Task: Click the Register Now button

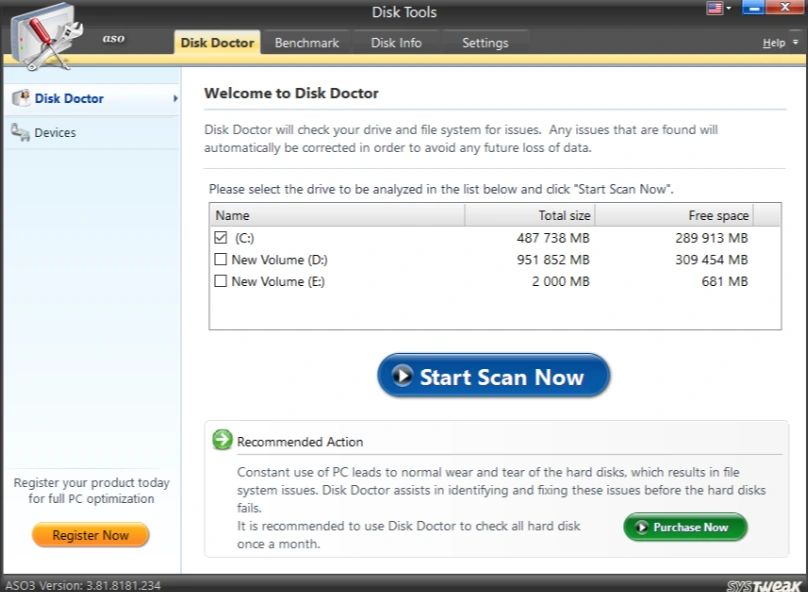Action: pos(90,535)
